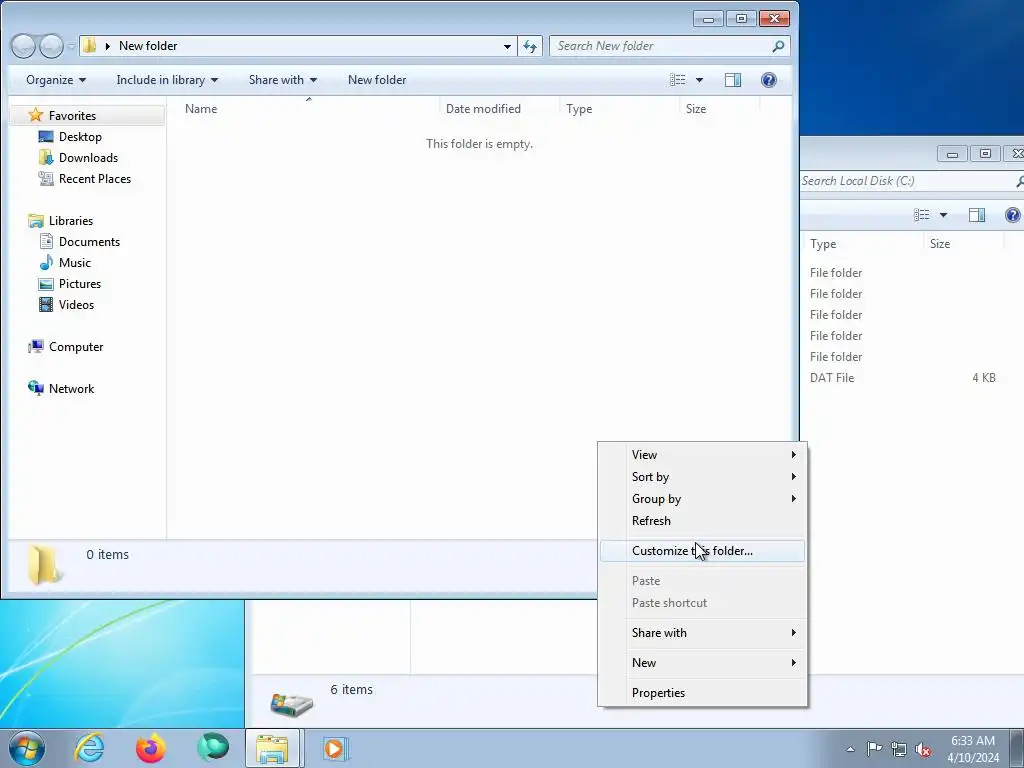Open the recent pages dropdown beside Forward
This screenshot has height=768, width=1024.
point(71,46)
